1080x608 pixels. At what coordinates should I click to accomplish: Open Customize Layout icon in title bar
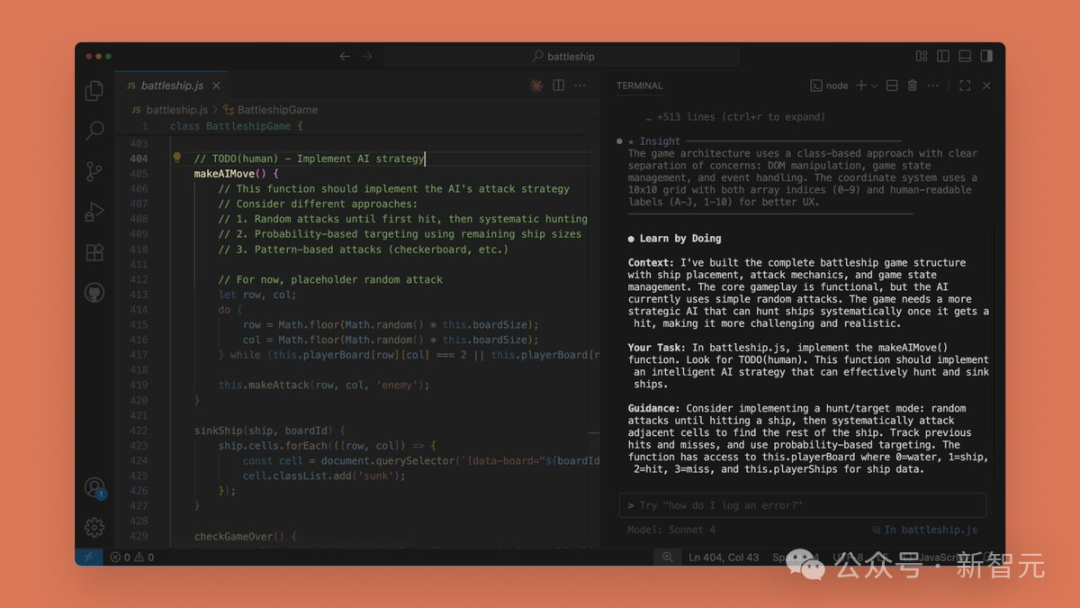922,56
